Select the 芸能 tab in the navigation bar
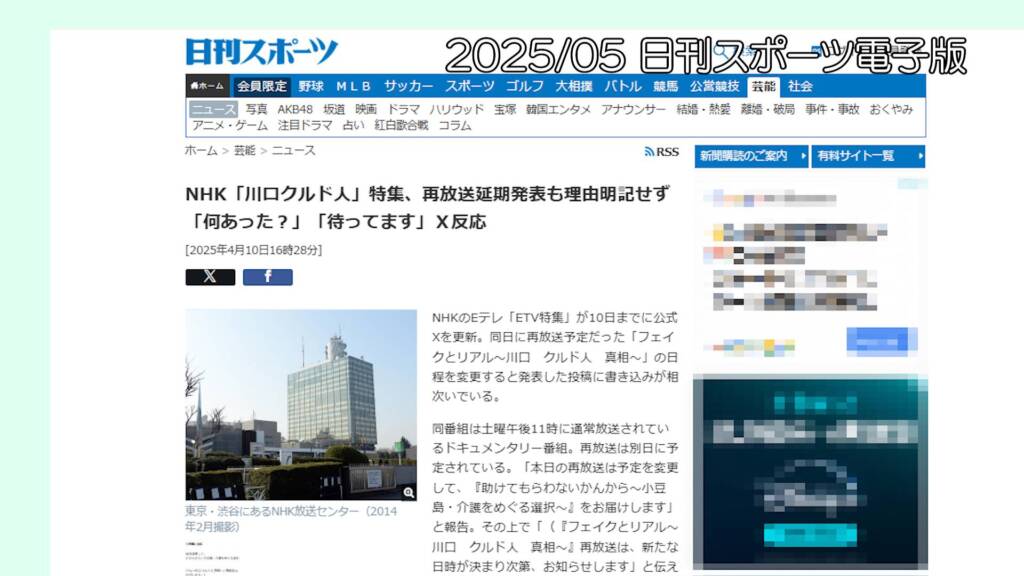Screen dimensions: 1024x576 [763, 86]
